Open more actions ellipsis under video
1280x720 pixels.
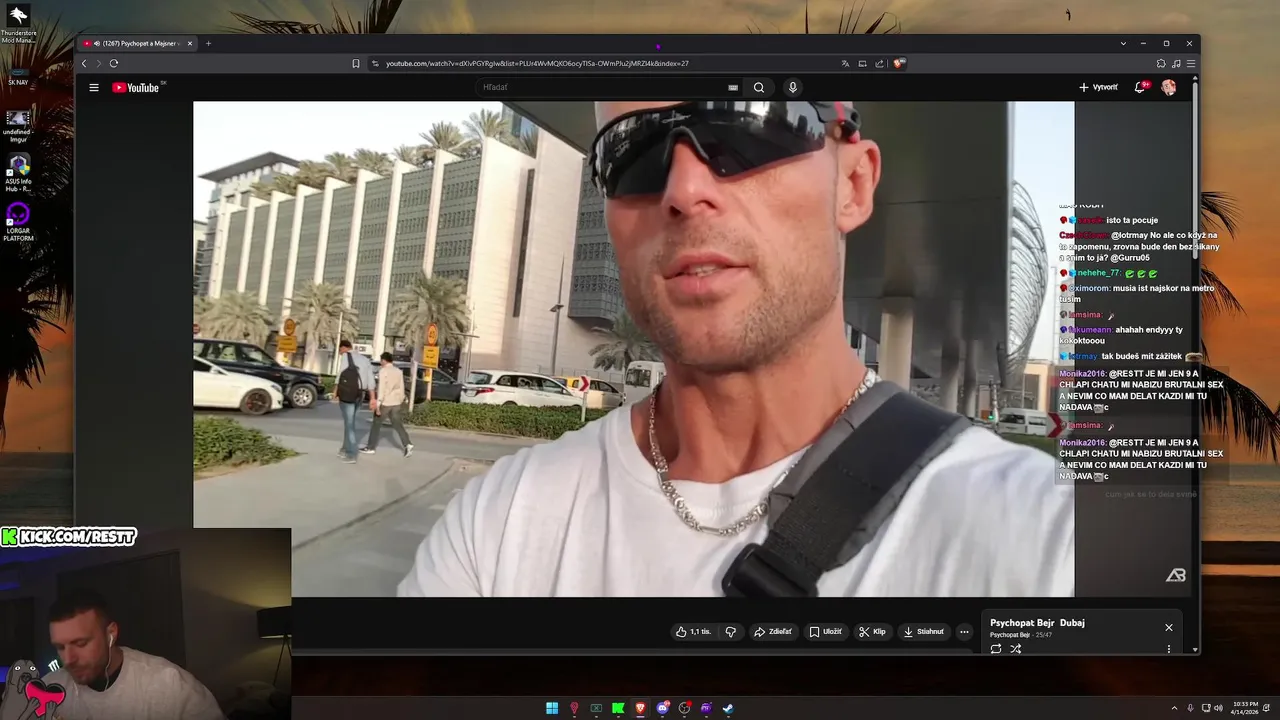tap(964, 632)
